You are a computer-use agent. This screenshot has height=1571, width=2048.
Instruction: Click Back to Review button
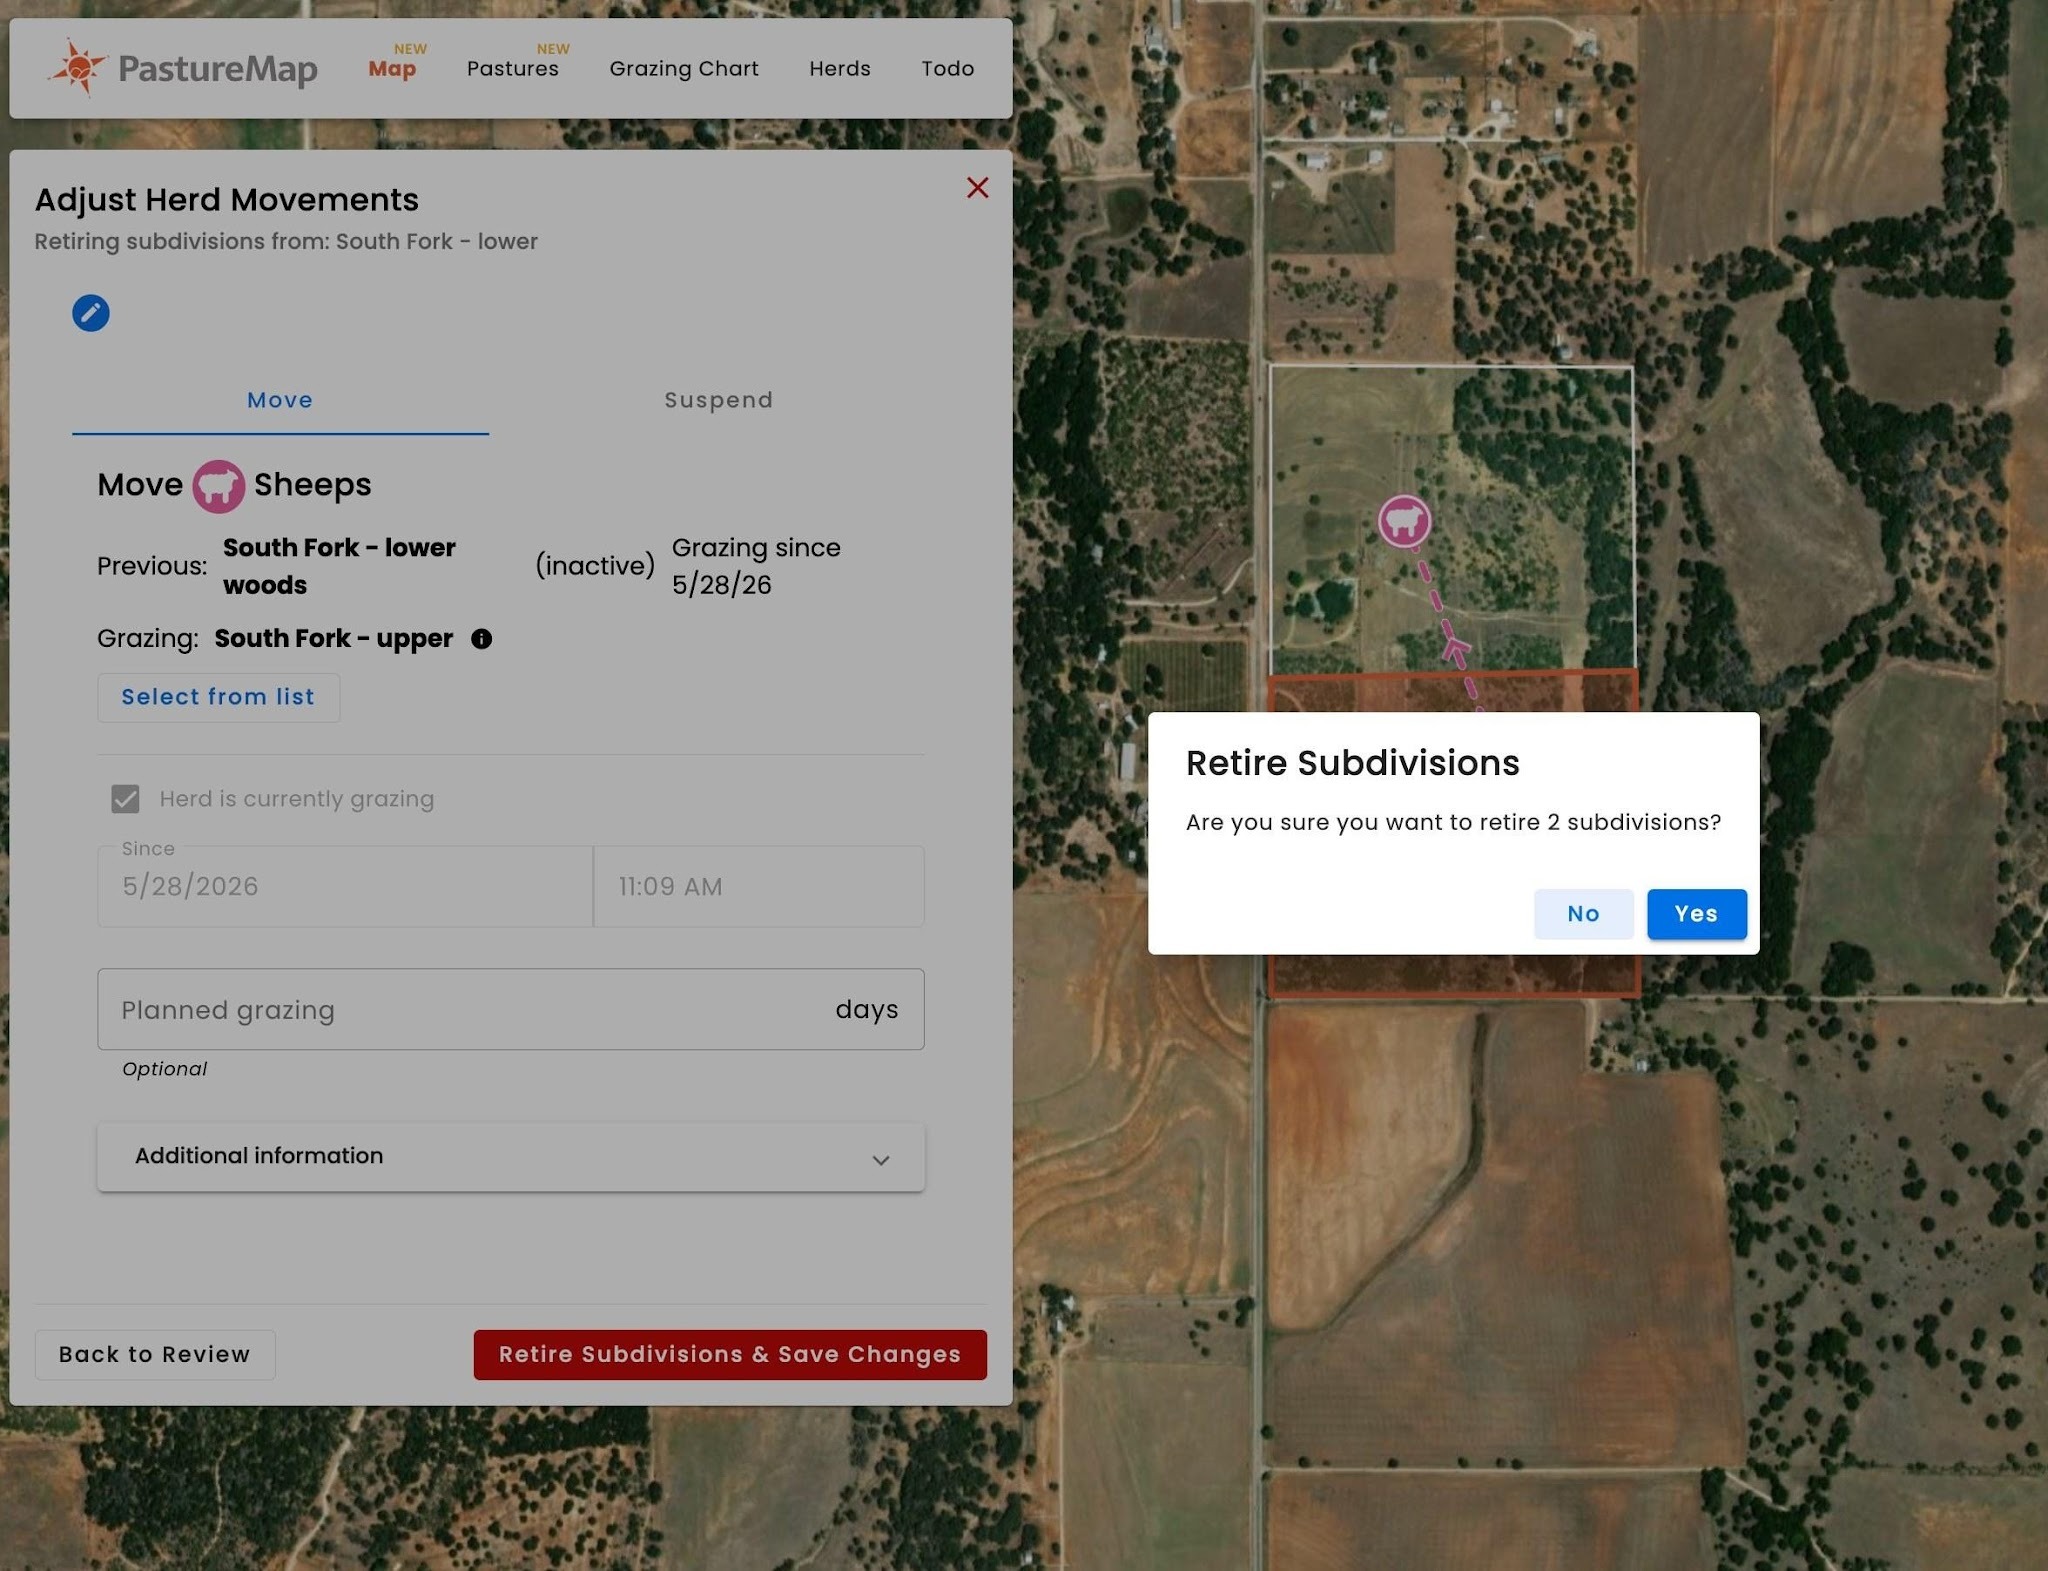155,1355
